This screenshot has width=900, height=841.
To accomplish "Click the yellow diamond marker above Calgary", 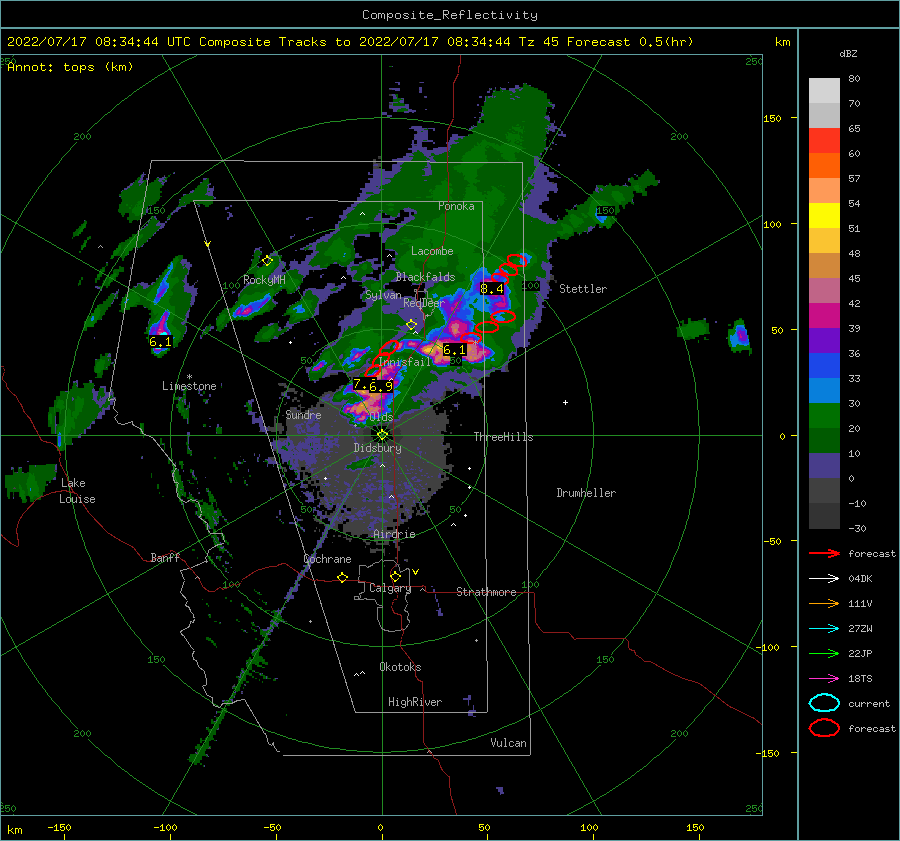I will [x=395, y=576].
